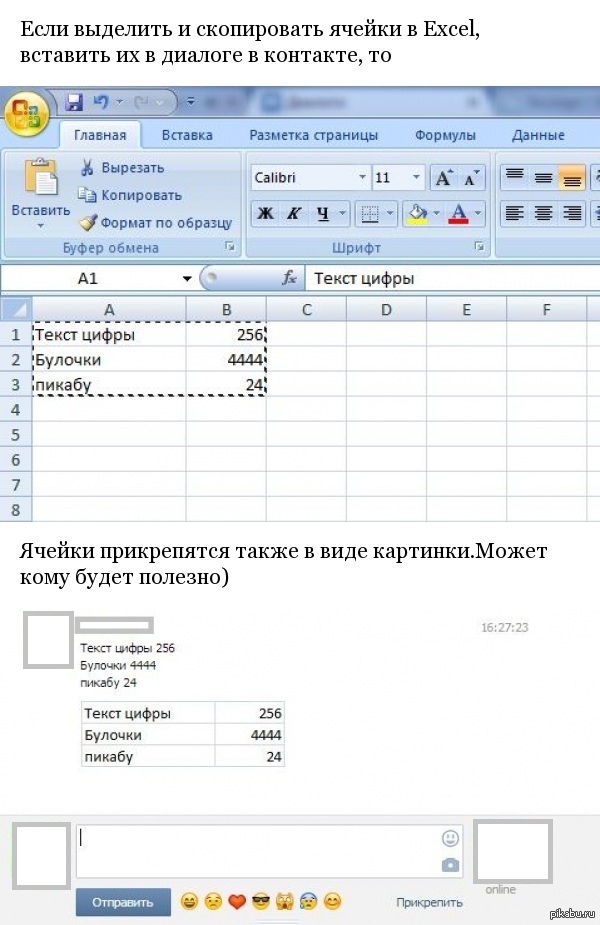Insert the sunglasses face emoji
600x925 pixels.
pos(261,901)
